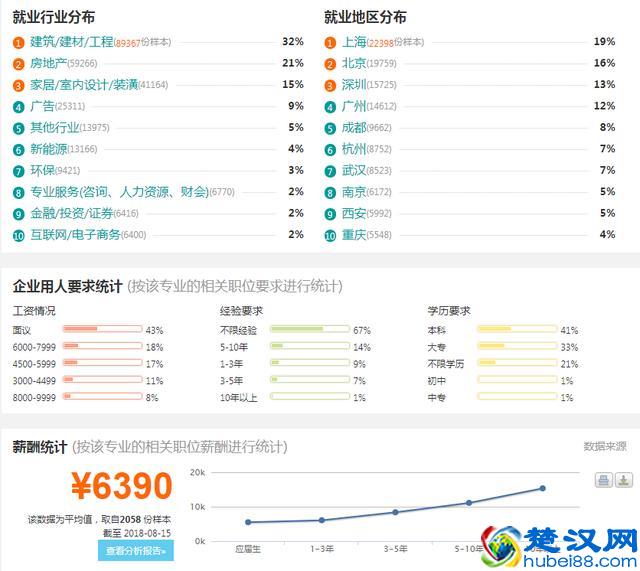Open 广告 industry link
Image resolution: width=640 pixels, height=571 pixels.
(42, 107)
